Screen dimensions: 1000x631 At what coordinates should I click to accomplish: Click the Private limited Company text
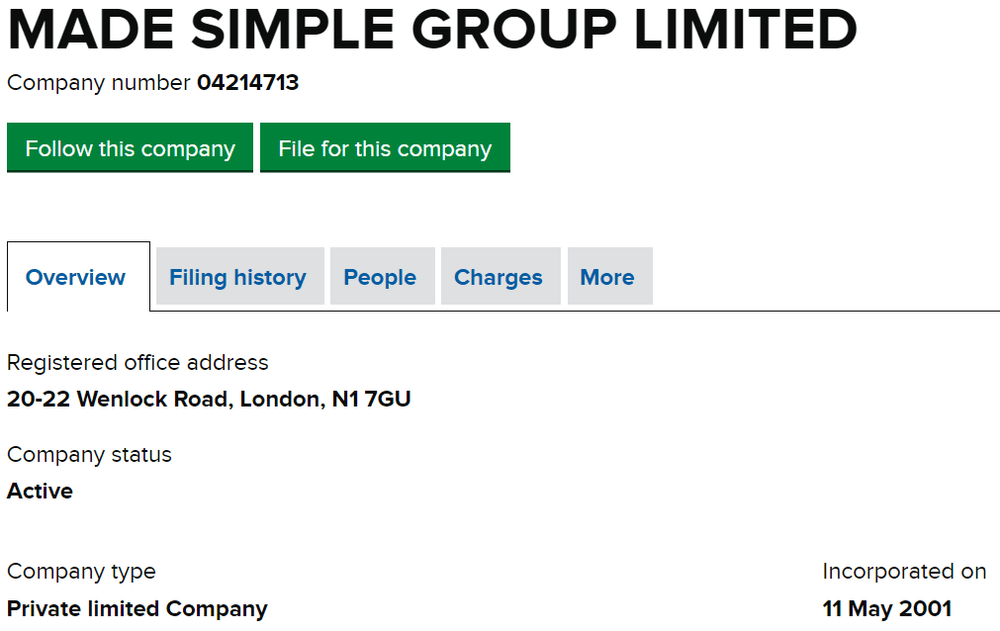pos(137,608)
